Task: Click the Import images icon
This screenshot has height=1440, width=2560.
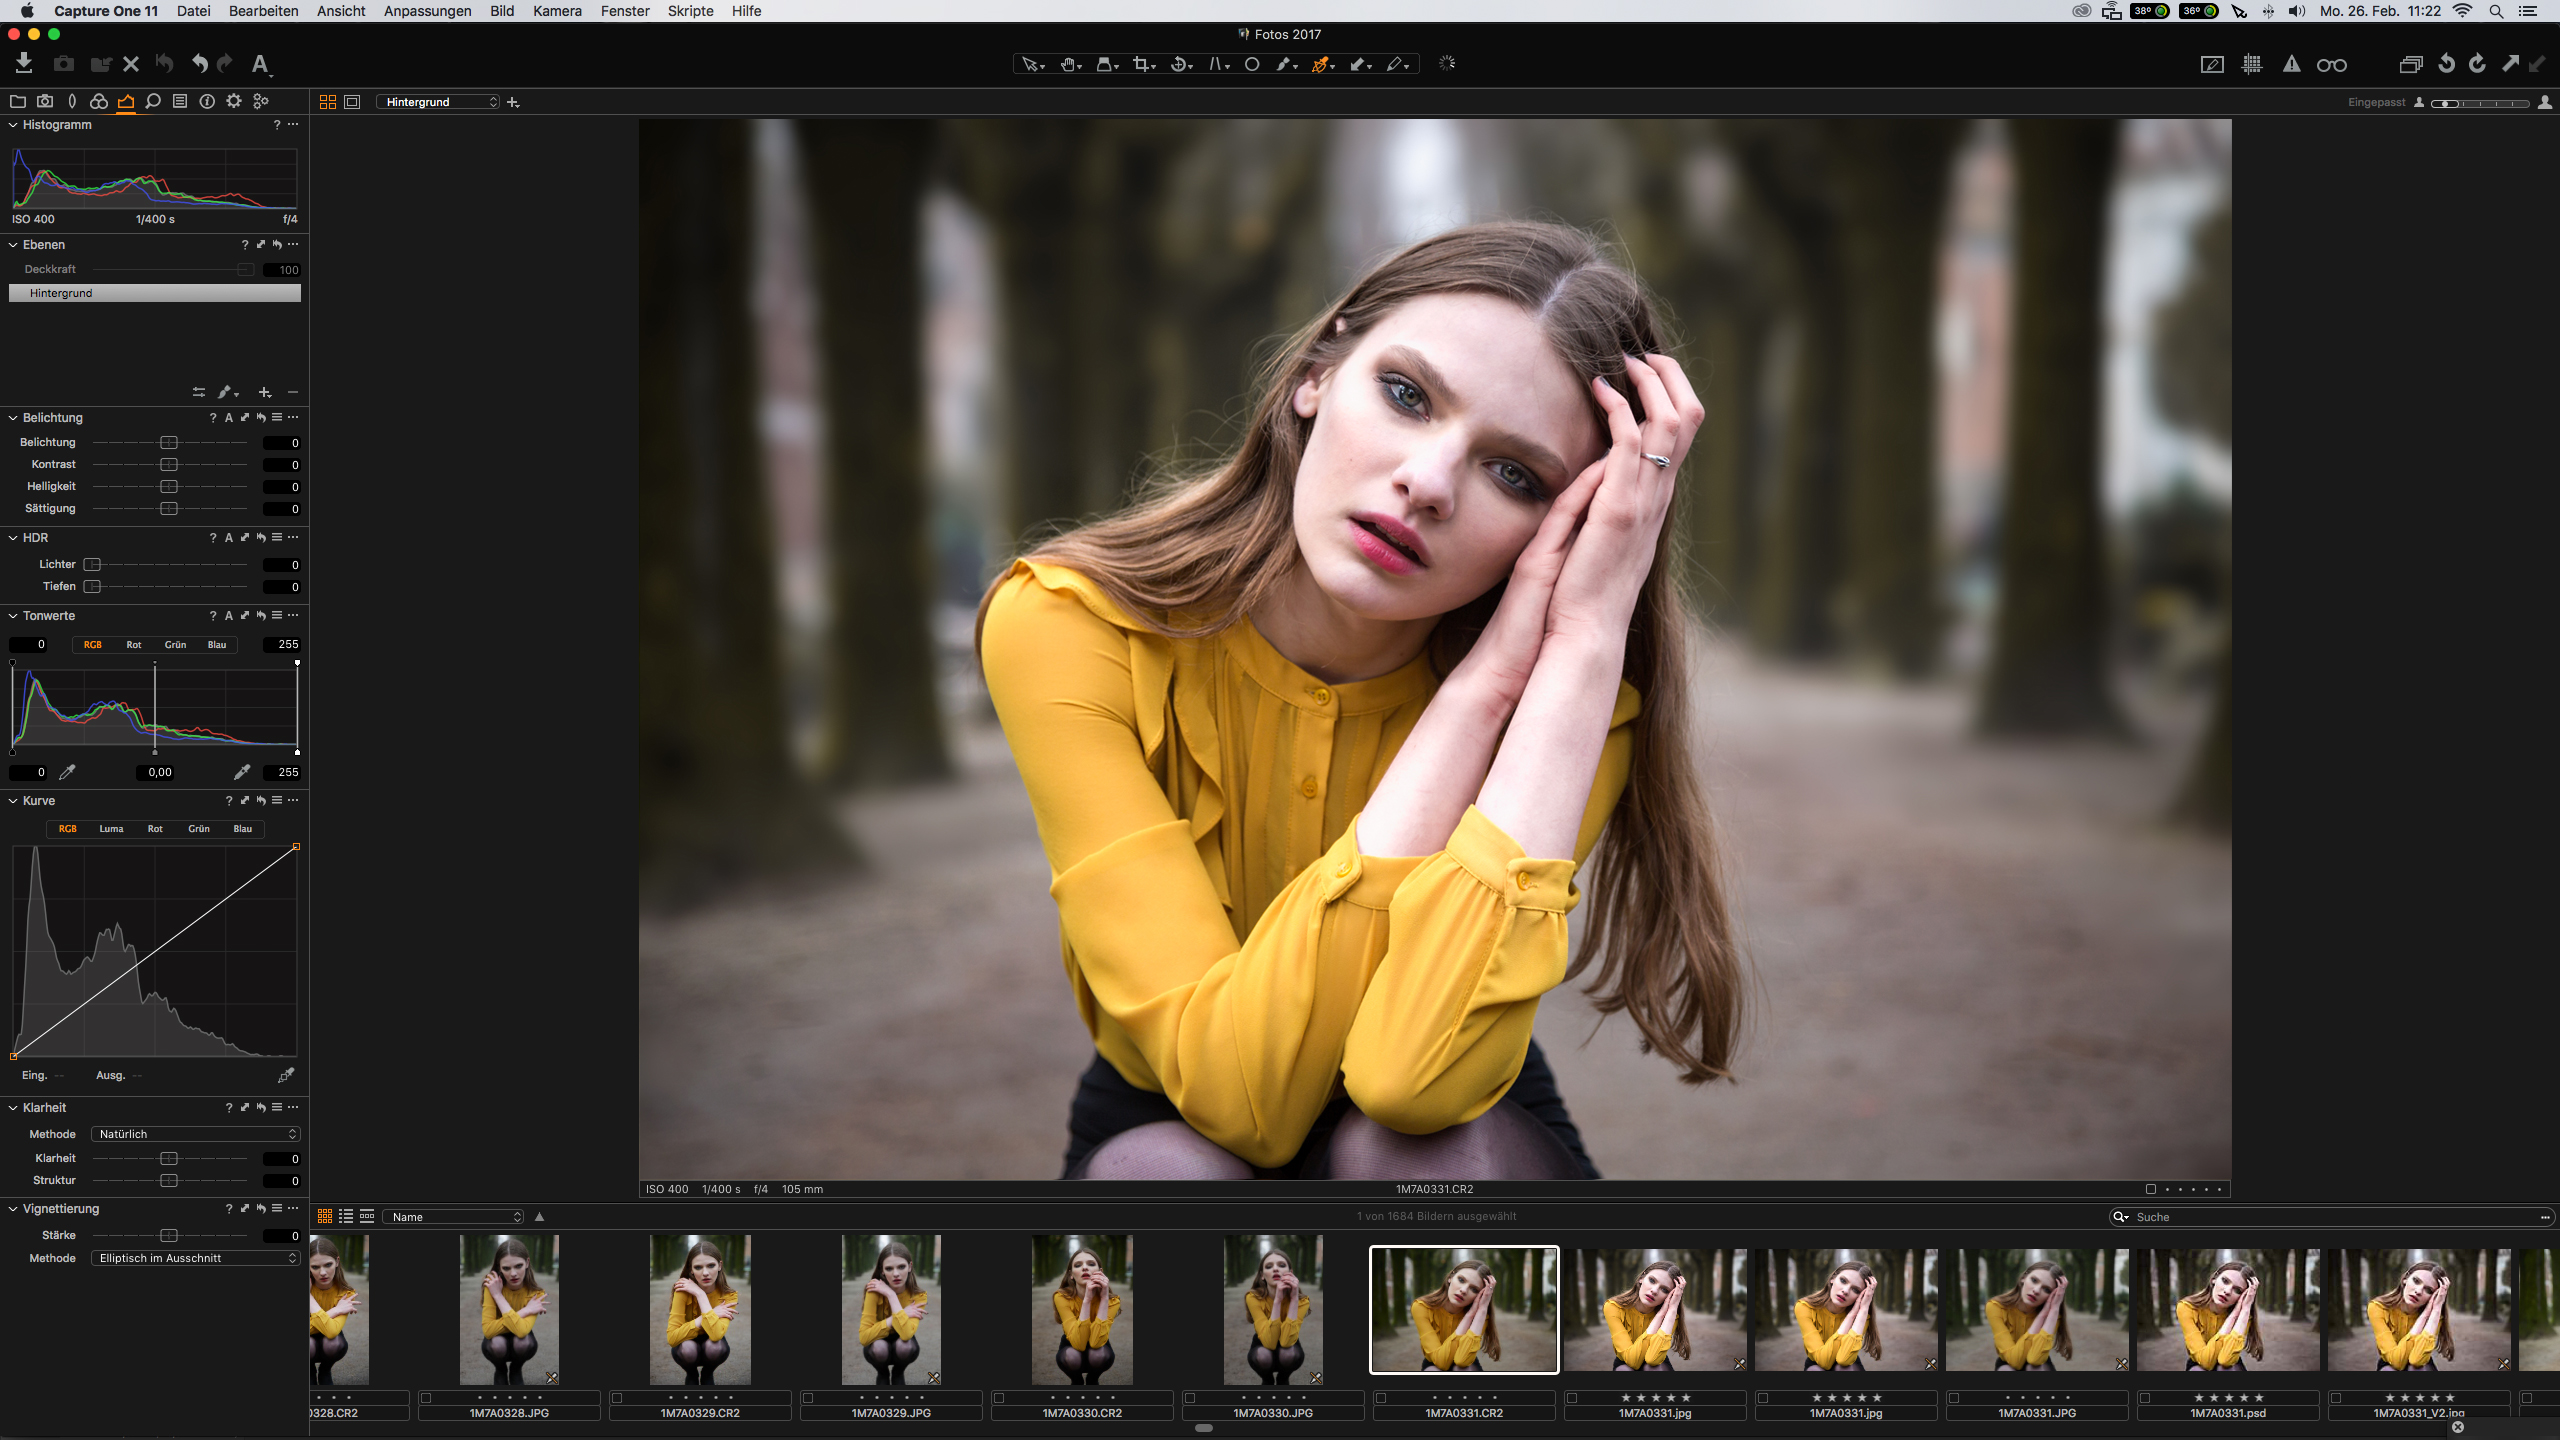Action: click(x=24, y=64)
